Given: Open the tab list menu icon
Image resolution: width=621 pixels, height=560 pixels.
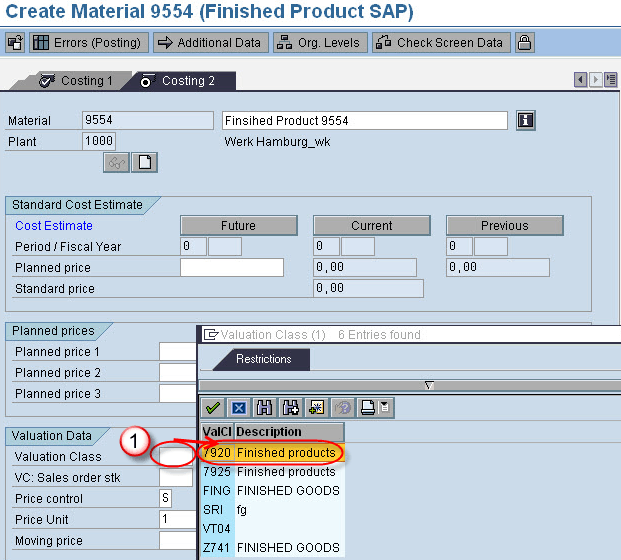Looking at the screenshot, I should coord(612,80).
